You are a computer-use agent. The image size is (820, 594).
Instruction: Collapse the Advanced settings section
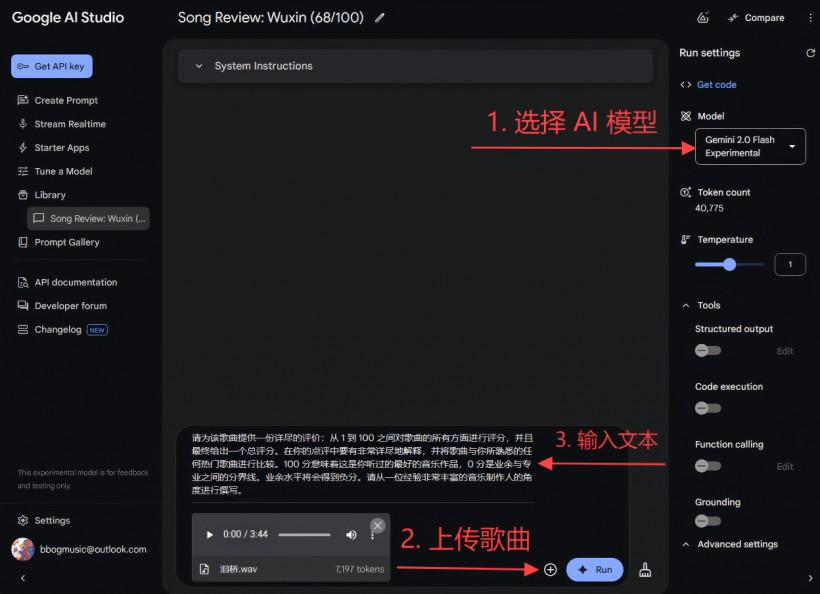[x=685, y=545]
